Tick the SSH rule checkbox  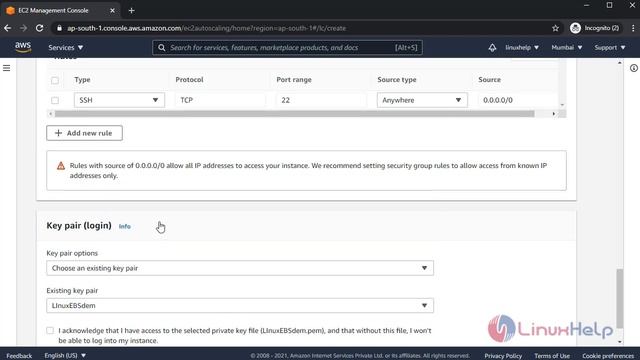click(x=55, y=100)
